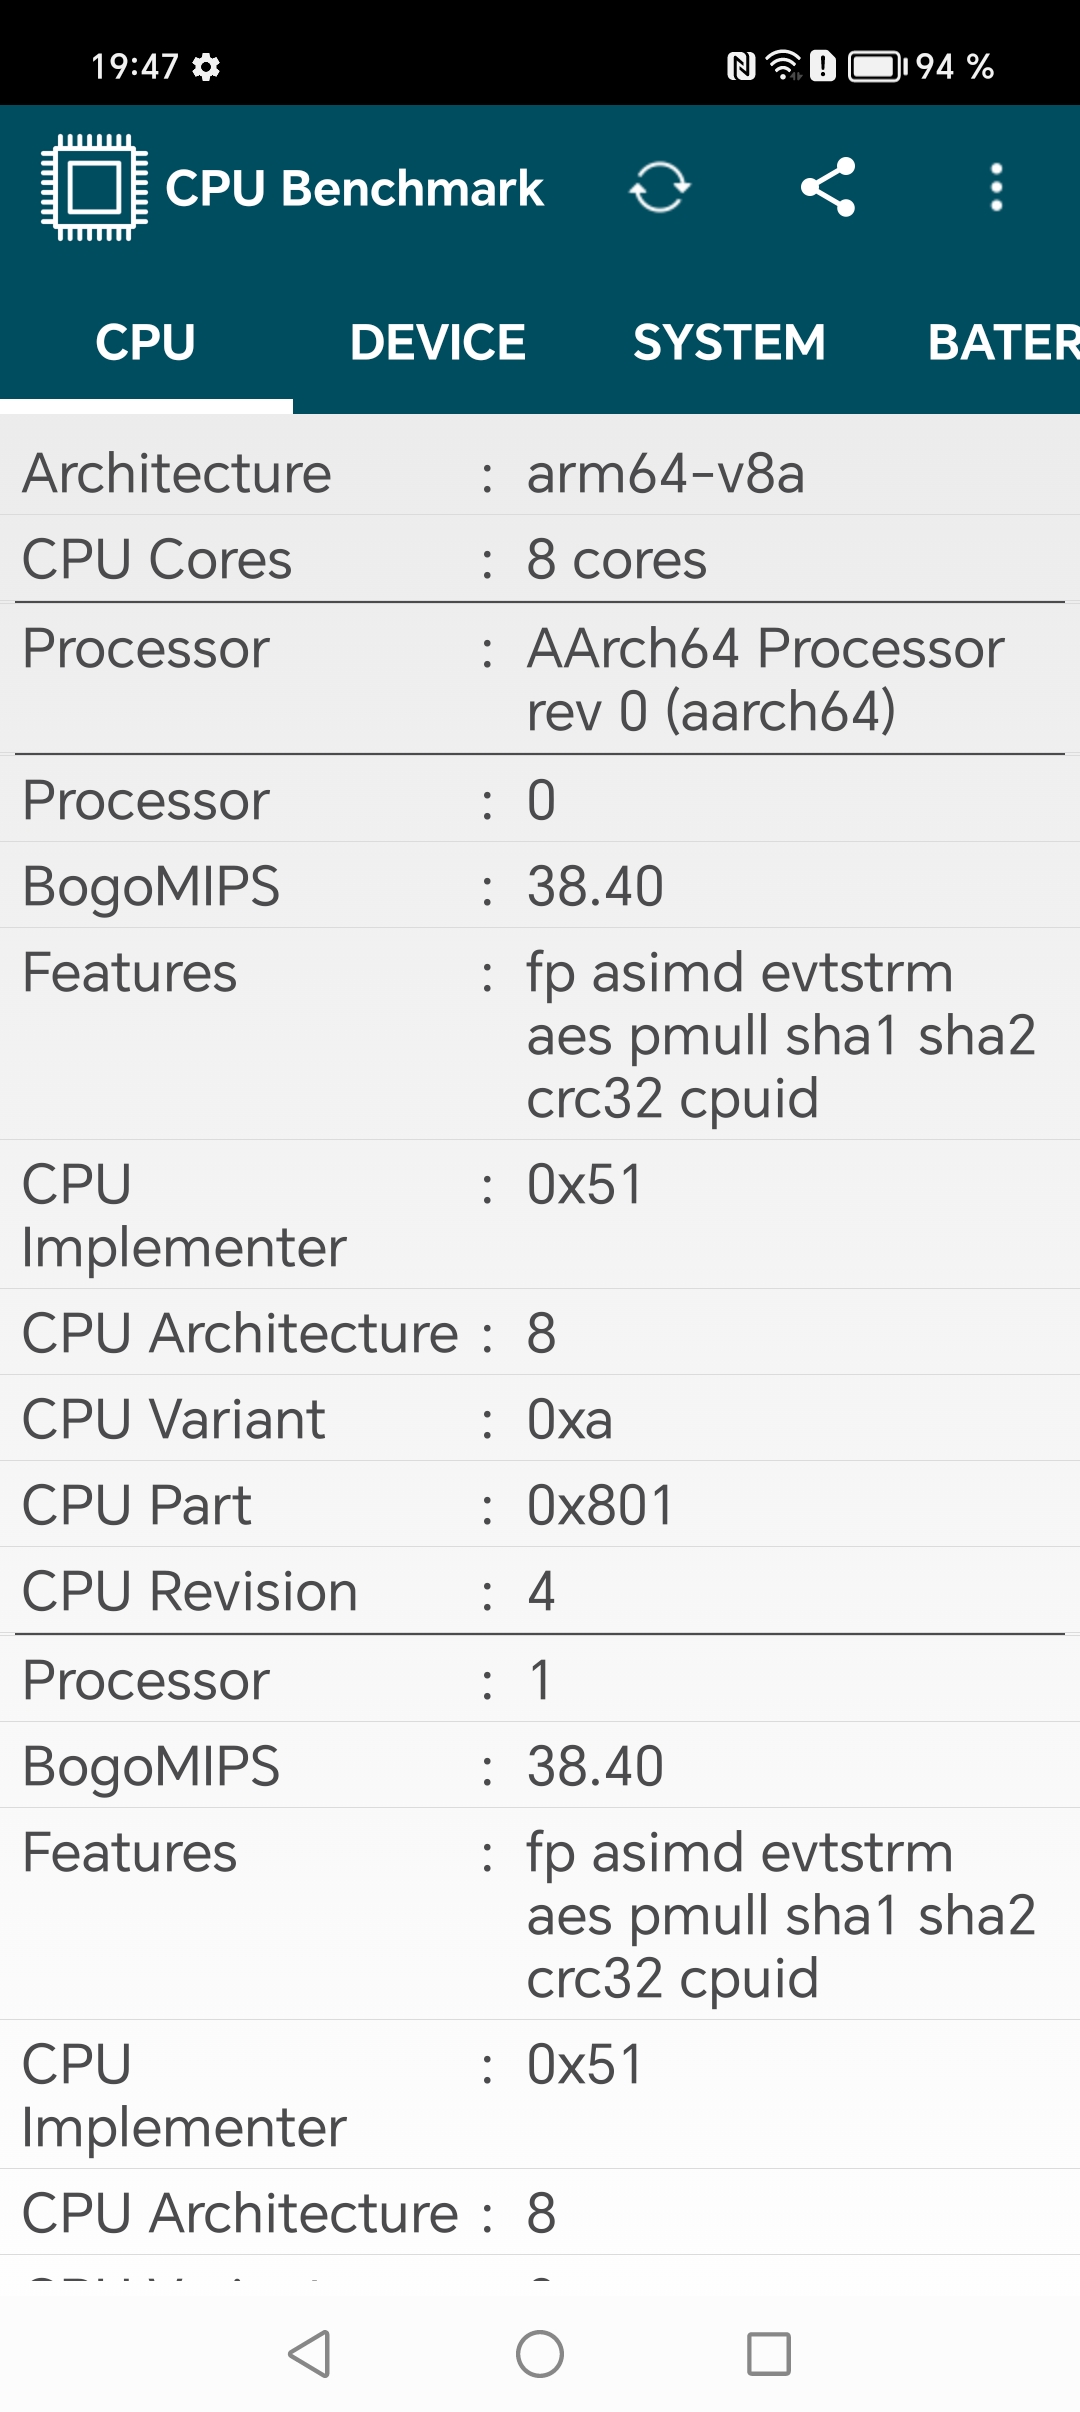
Task: Select the CPU tab
Action: coord(146,343)
